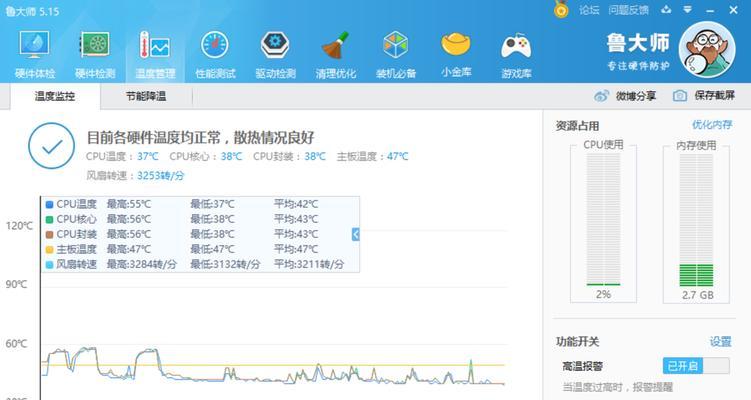Switch to 温度监控 tab

[x=55, y=96]
